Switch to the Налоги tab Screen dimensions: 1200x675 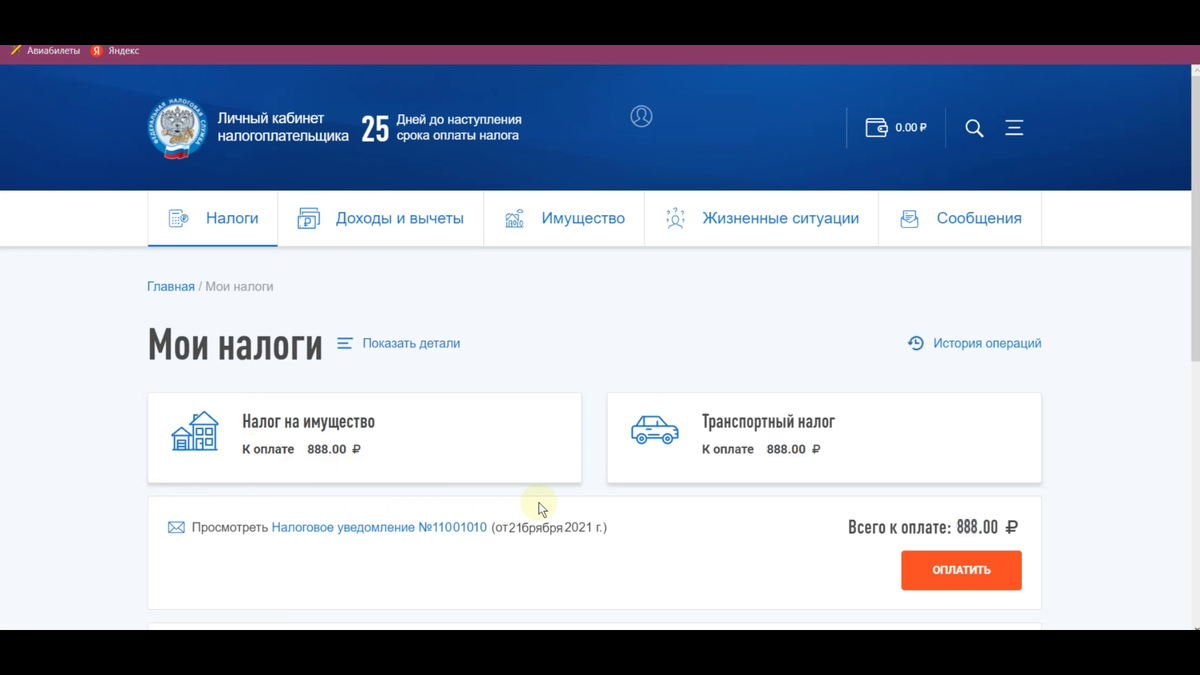[x=213, y=218]
